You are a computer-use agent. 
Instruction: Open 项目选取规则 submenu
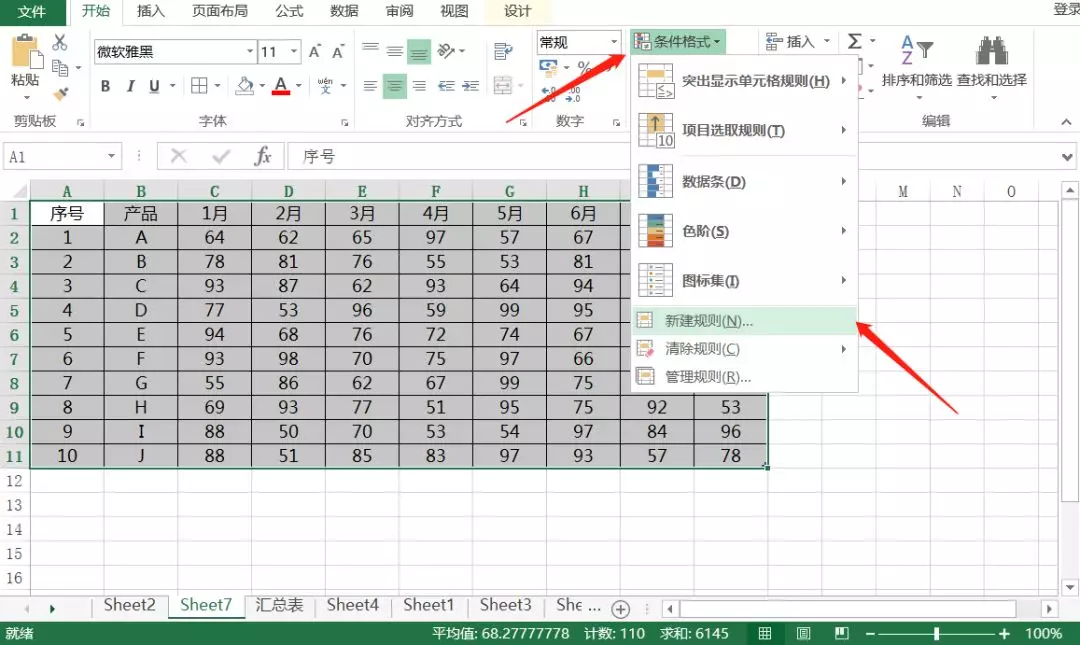(x=744, y=130)
